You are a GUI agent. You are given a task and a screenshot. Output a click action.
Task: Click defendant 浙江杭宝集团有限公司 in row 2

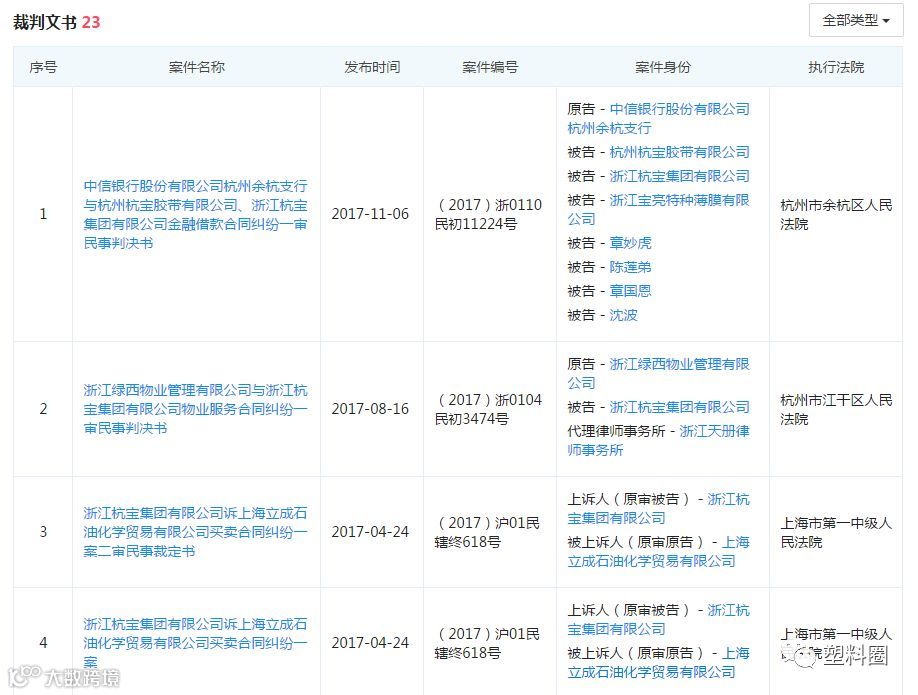[x=680, y=407]
